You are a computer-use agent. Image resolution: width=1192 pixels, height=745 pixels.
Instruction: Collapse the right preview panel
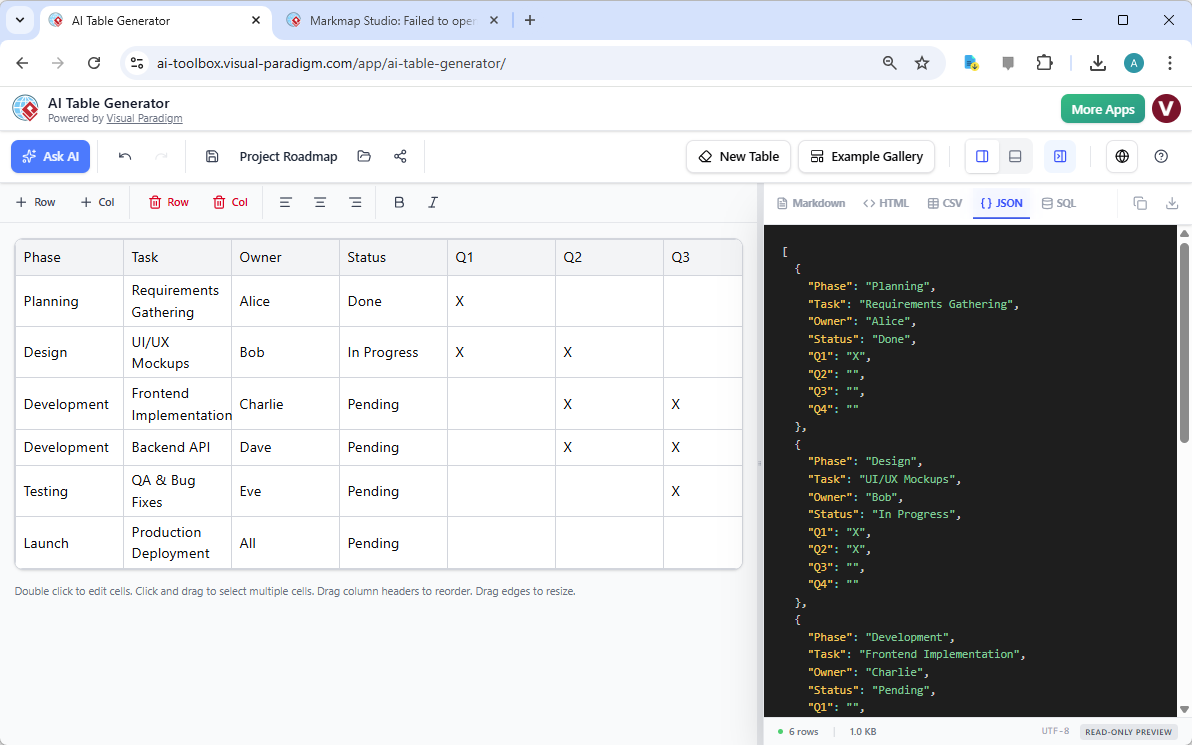point(1059,156)
